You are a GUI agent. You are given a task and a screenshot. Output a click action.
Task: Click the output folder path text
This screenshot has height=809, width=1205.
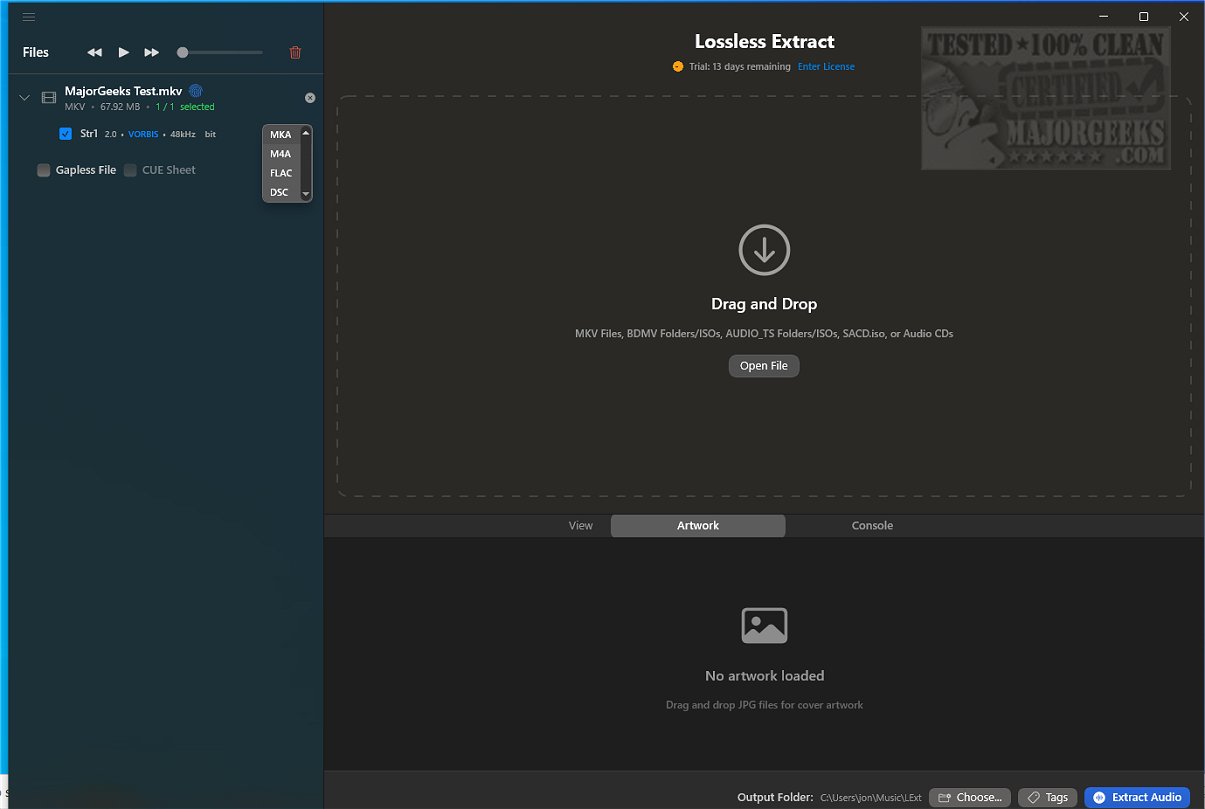click(871, 797)
